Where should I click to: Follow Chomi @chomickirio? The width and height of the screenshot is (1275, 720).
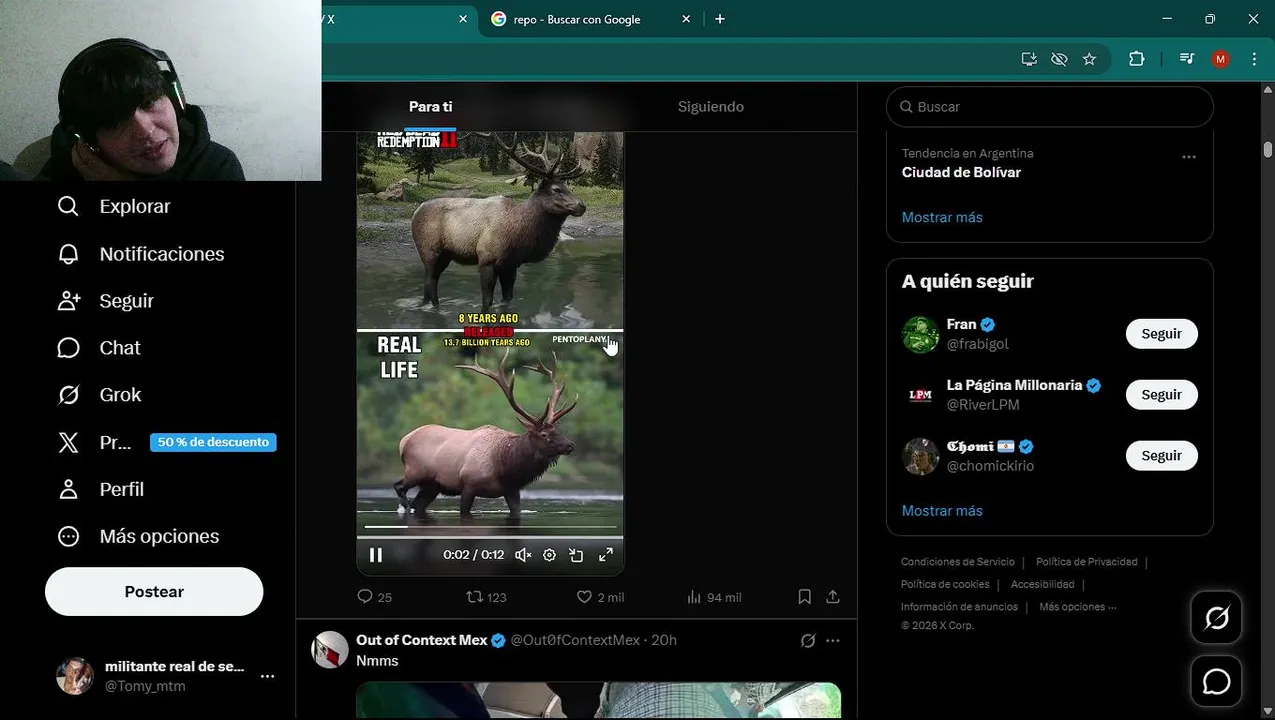1161,456
